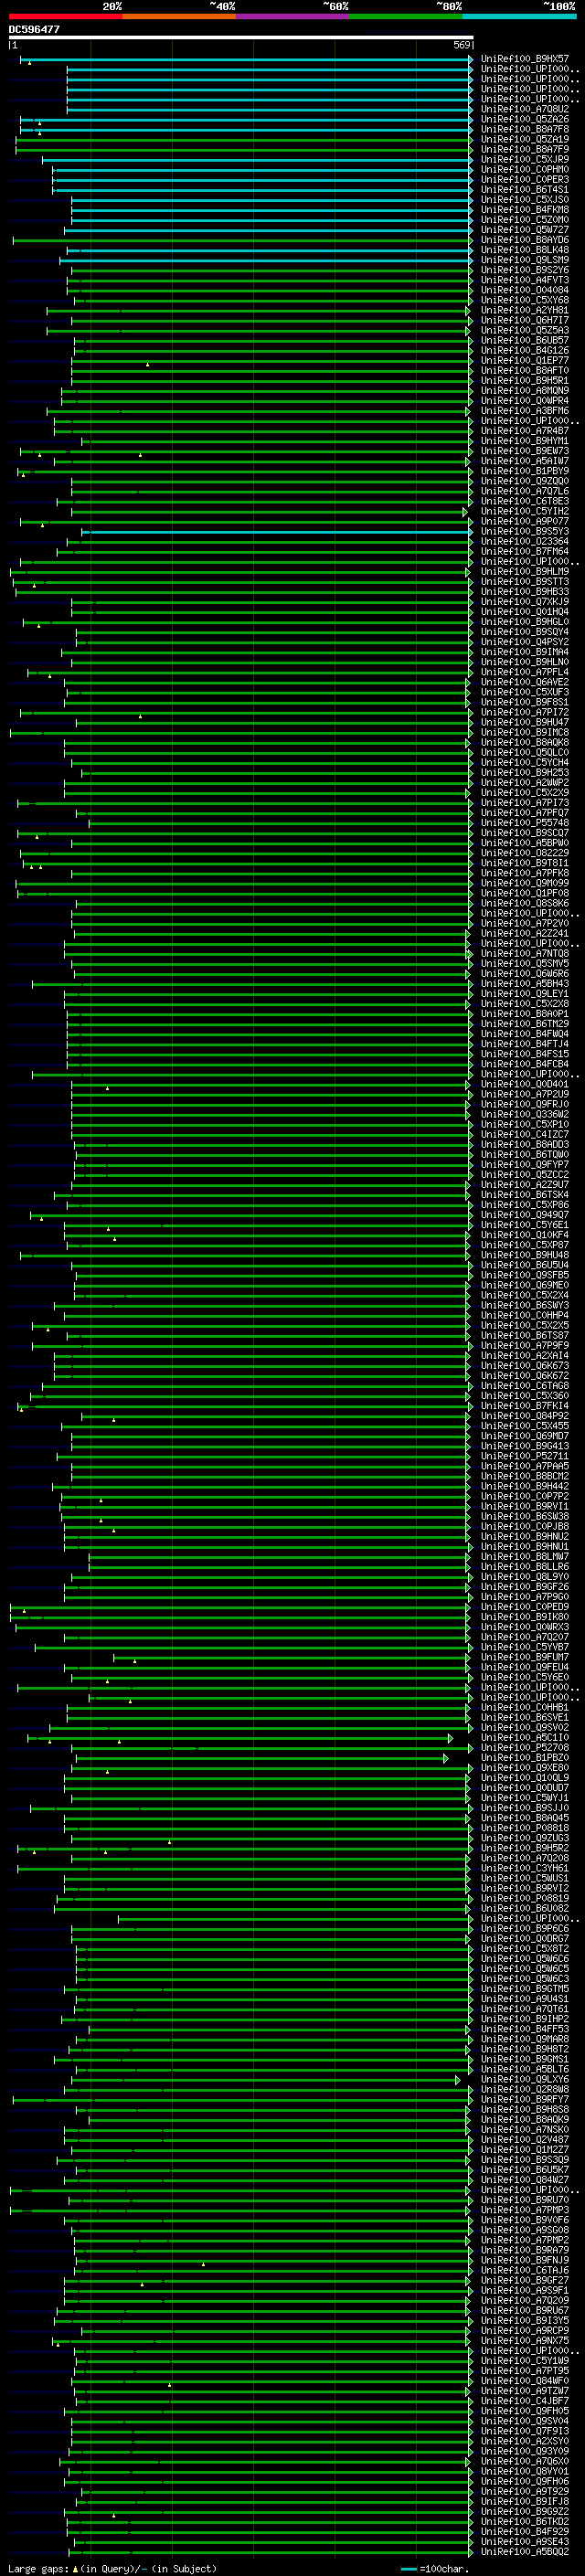Open hit UniRef100_B8A7F8
This screenshot has height=2576, width=585.
click(x=525, y=129)
